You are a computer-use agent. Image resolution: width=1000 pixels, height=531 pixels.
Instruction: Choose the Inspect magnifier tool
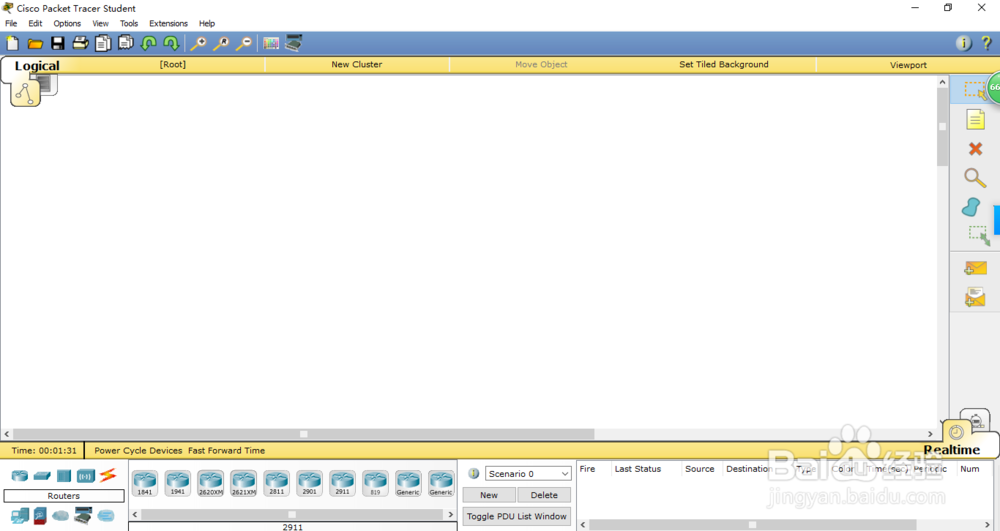coord(974,177)
